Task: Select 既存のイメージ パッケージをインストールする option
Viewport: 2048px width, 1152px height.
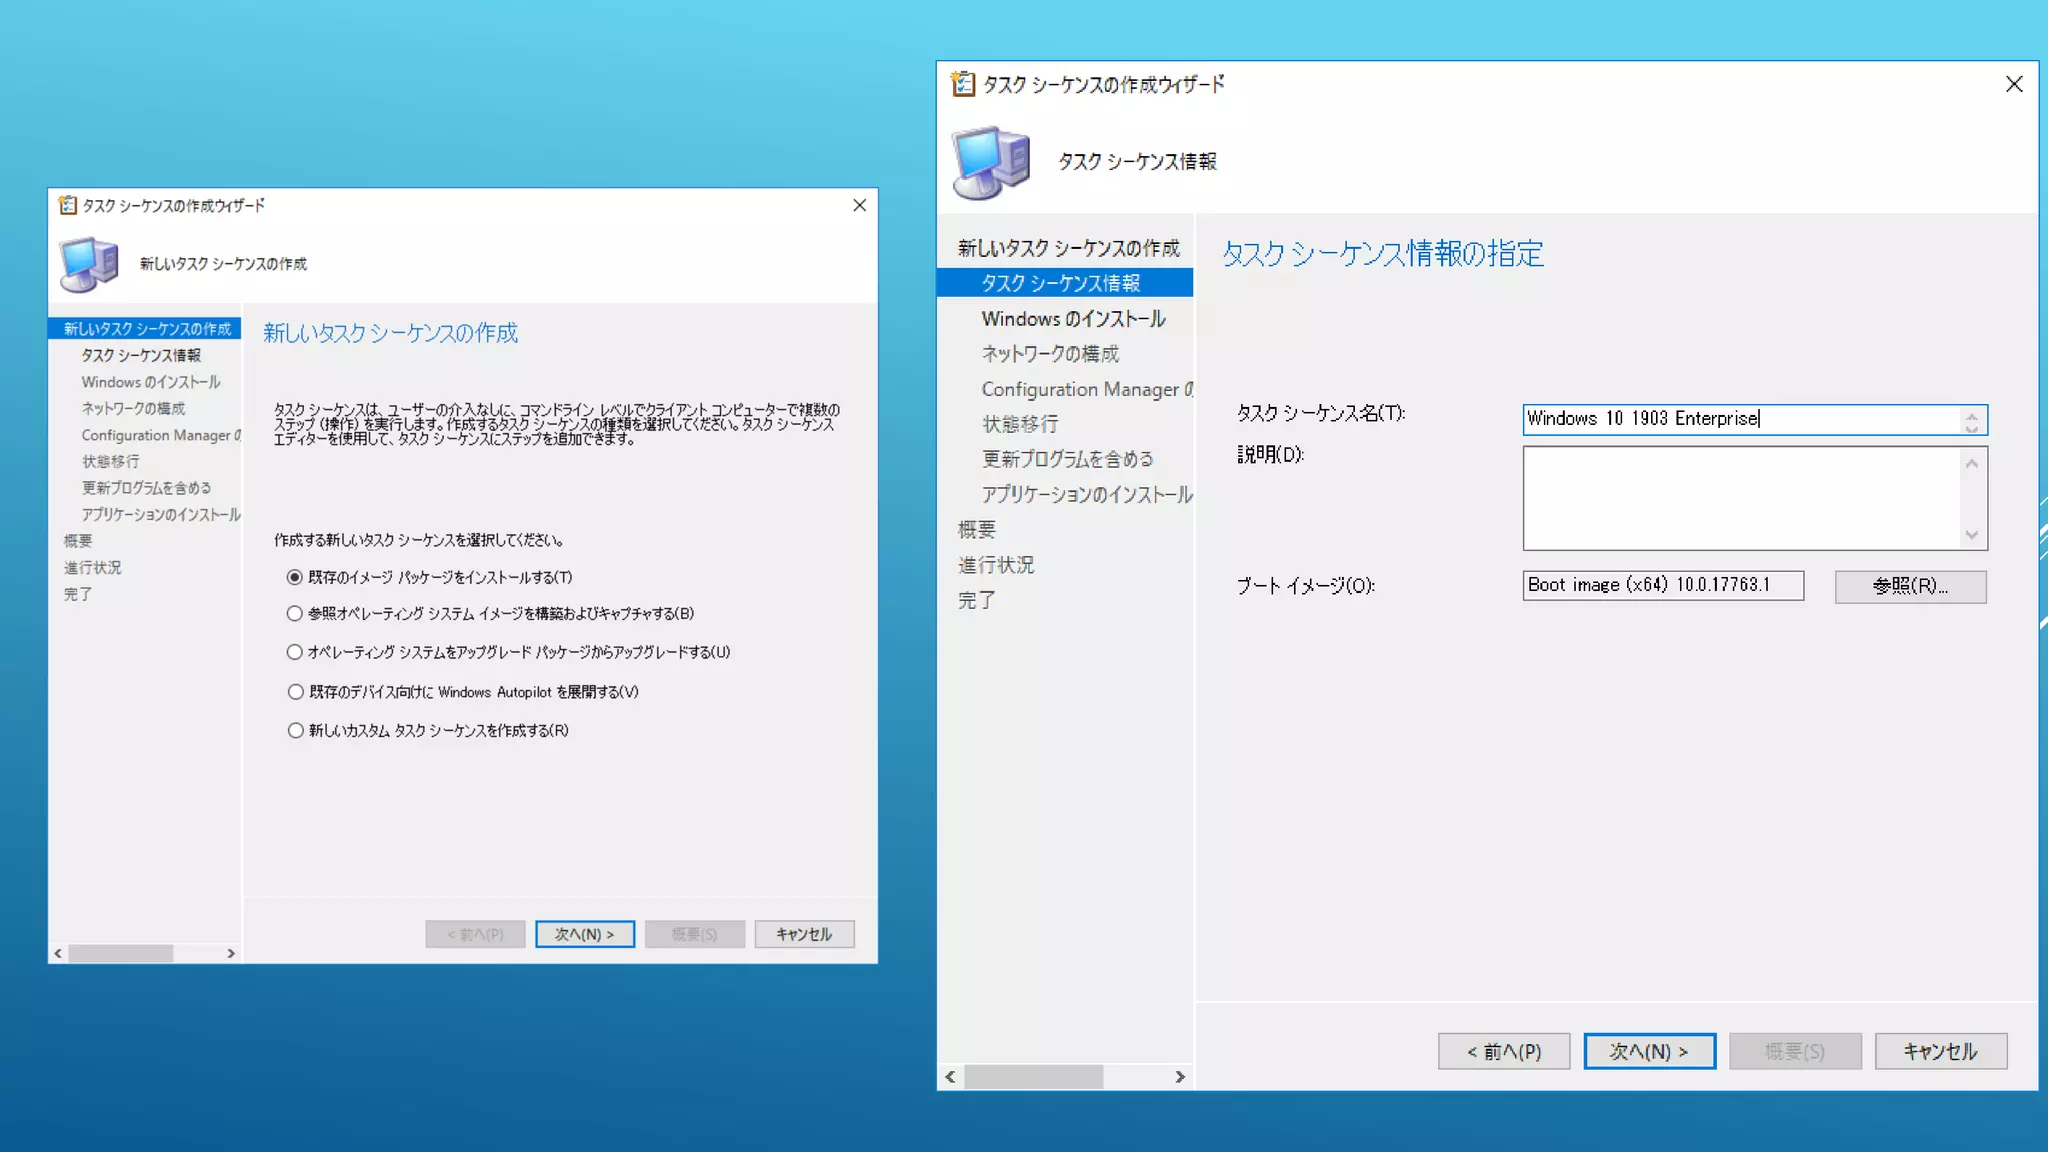Action: (x=294, y=577)
